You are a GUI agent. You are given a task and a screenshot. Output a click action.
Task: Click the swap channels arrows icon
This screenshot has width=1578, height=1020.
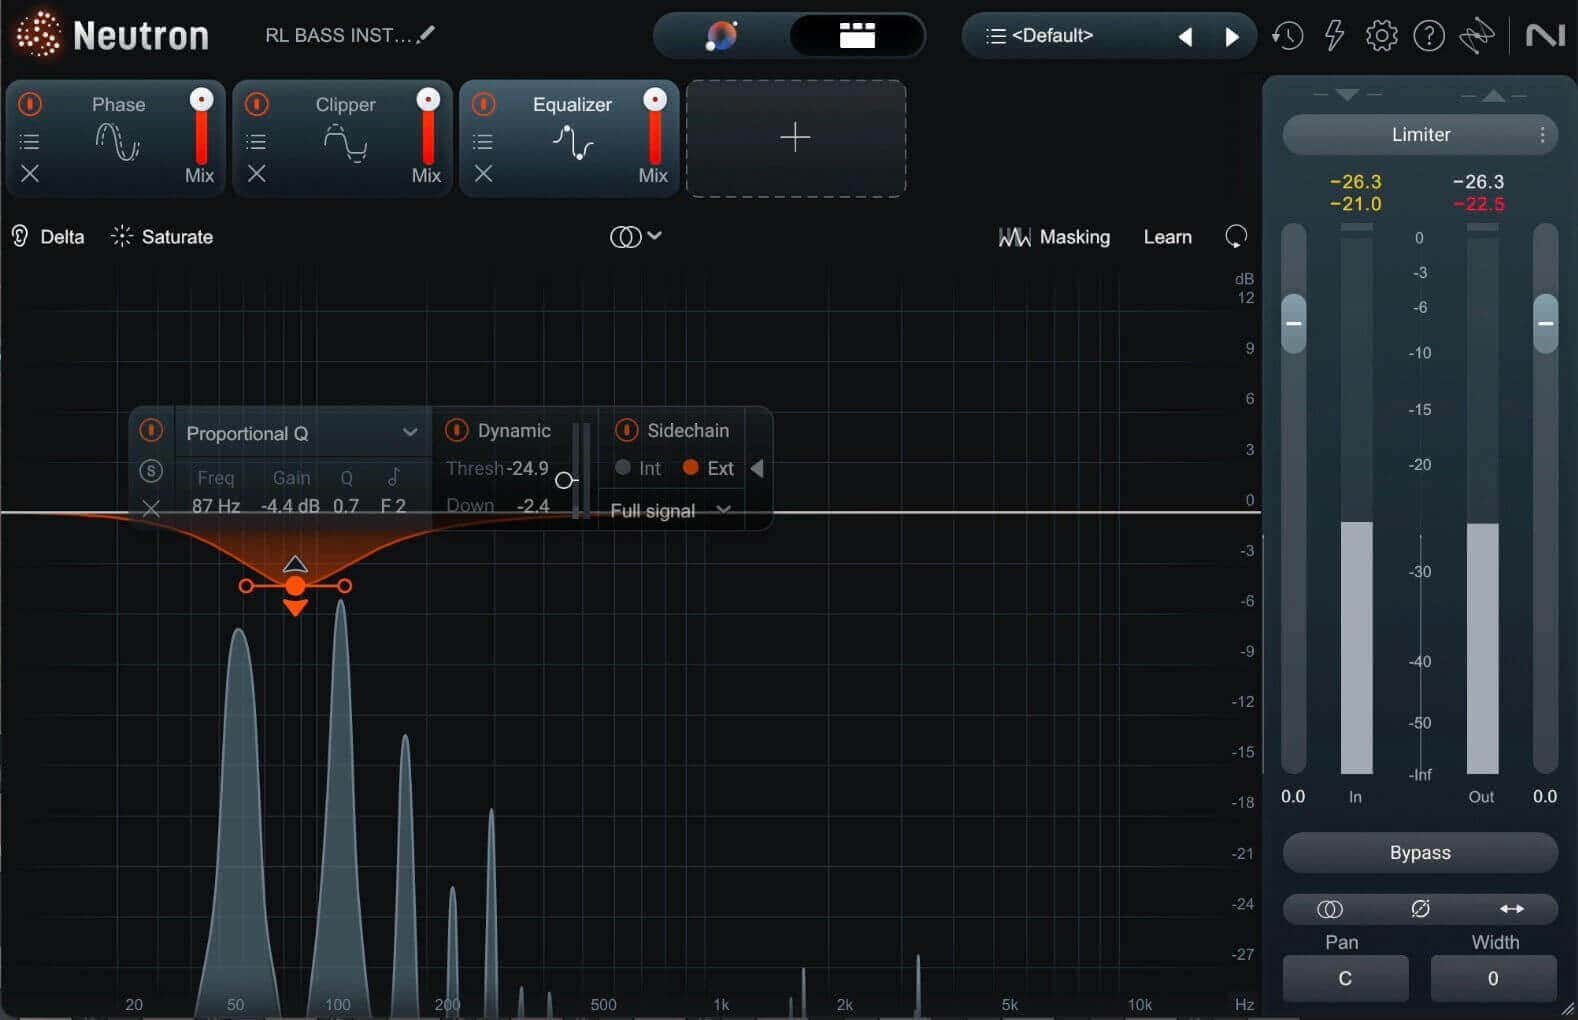tap(1512, 909)
